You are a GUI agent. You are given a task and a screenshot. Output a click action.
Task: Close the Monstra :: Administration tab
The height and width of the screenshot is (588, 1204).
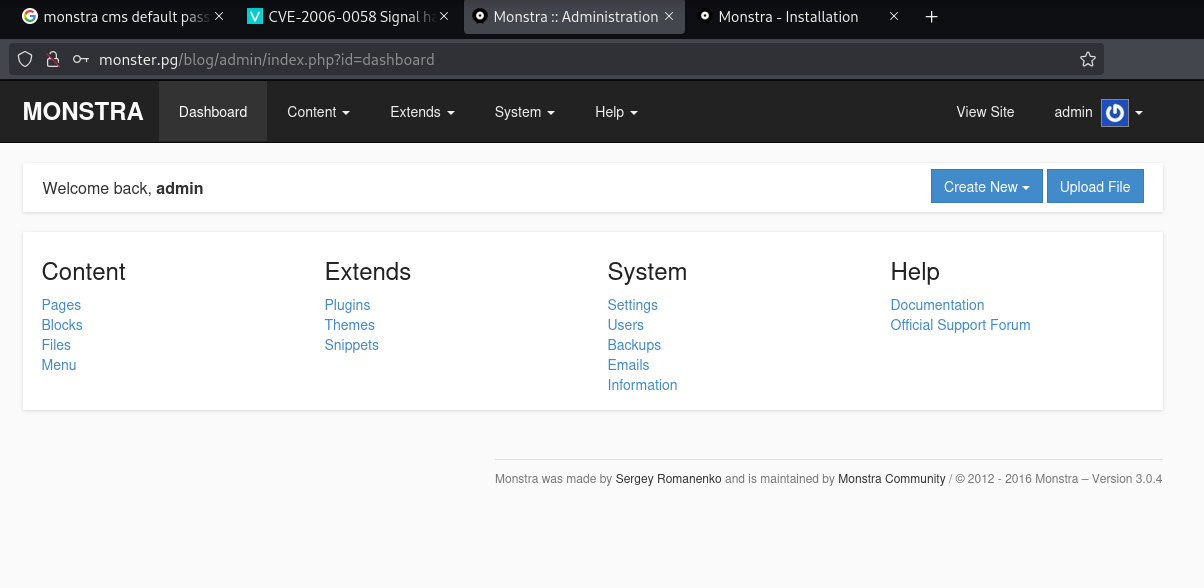tap(669, 17)
